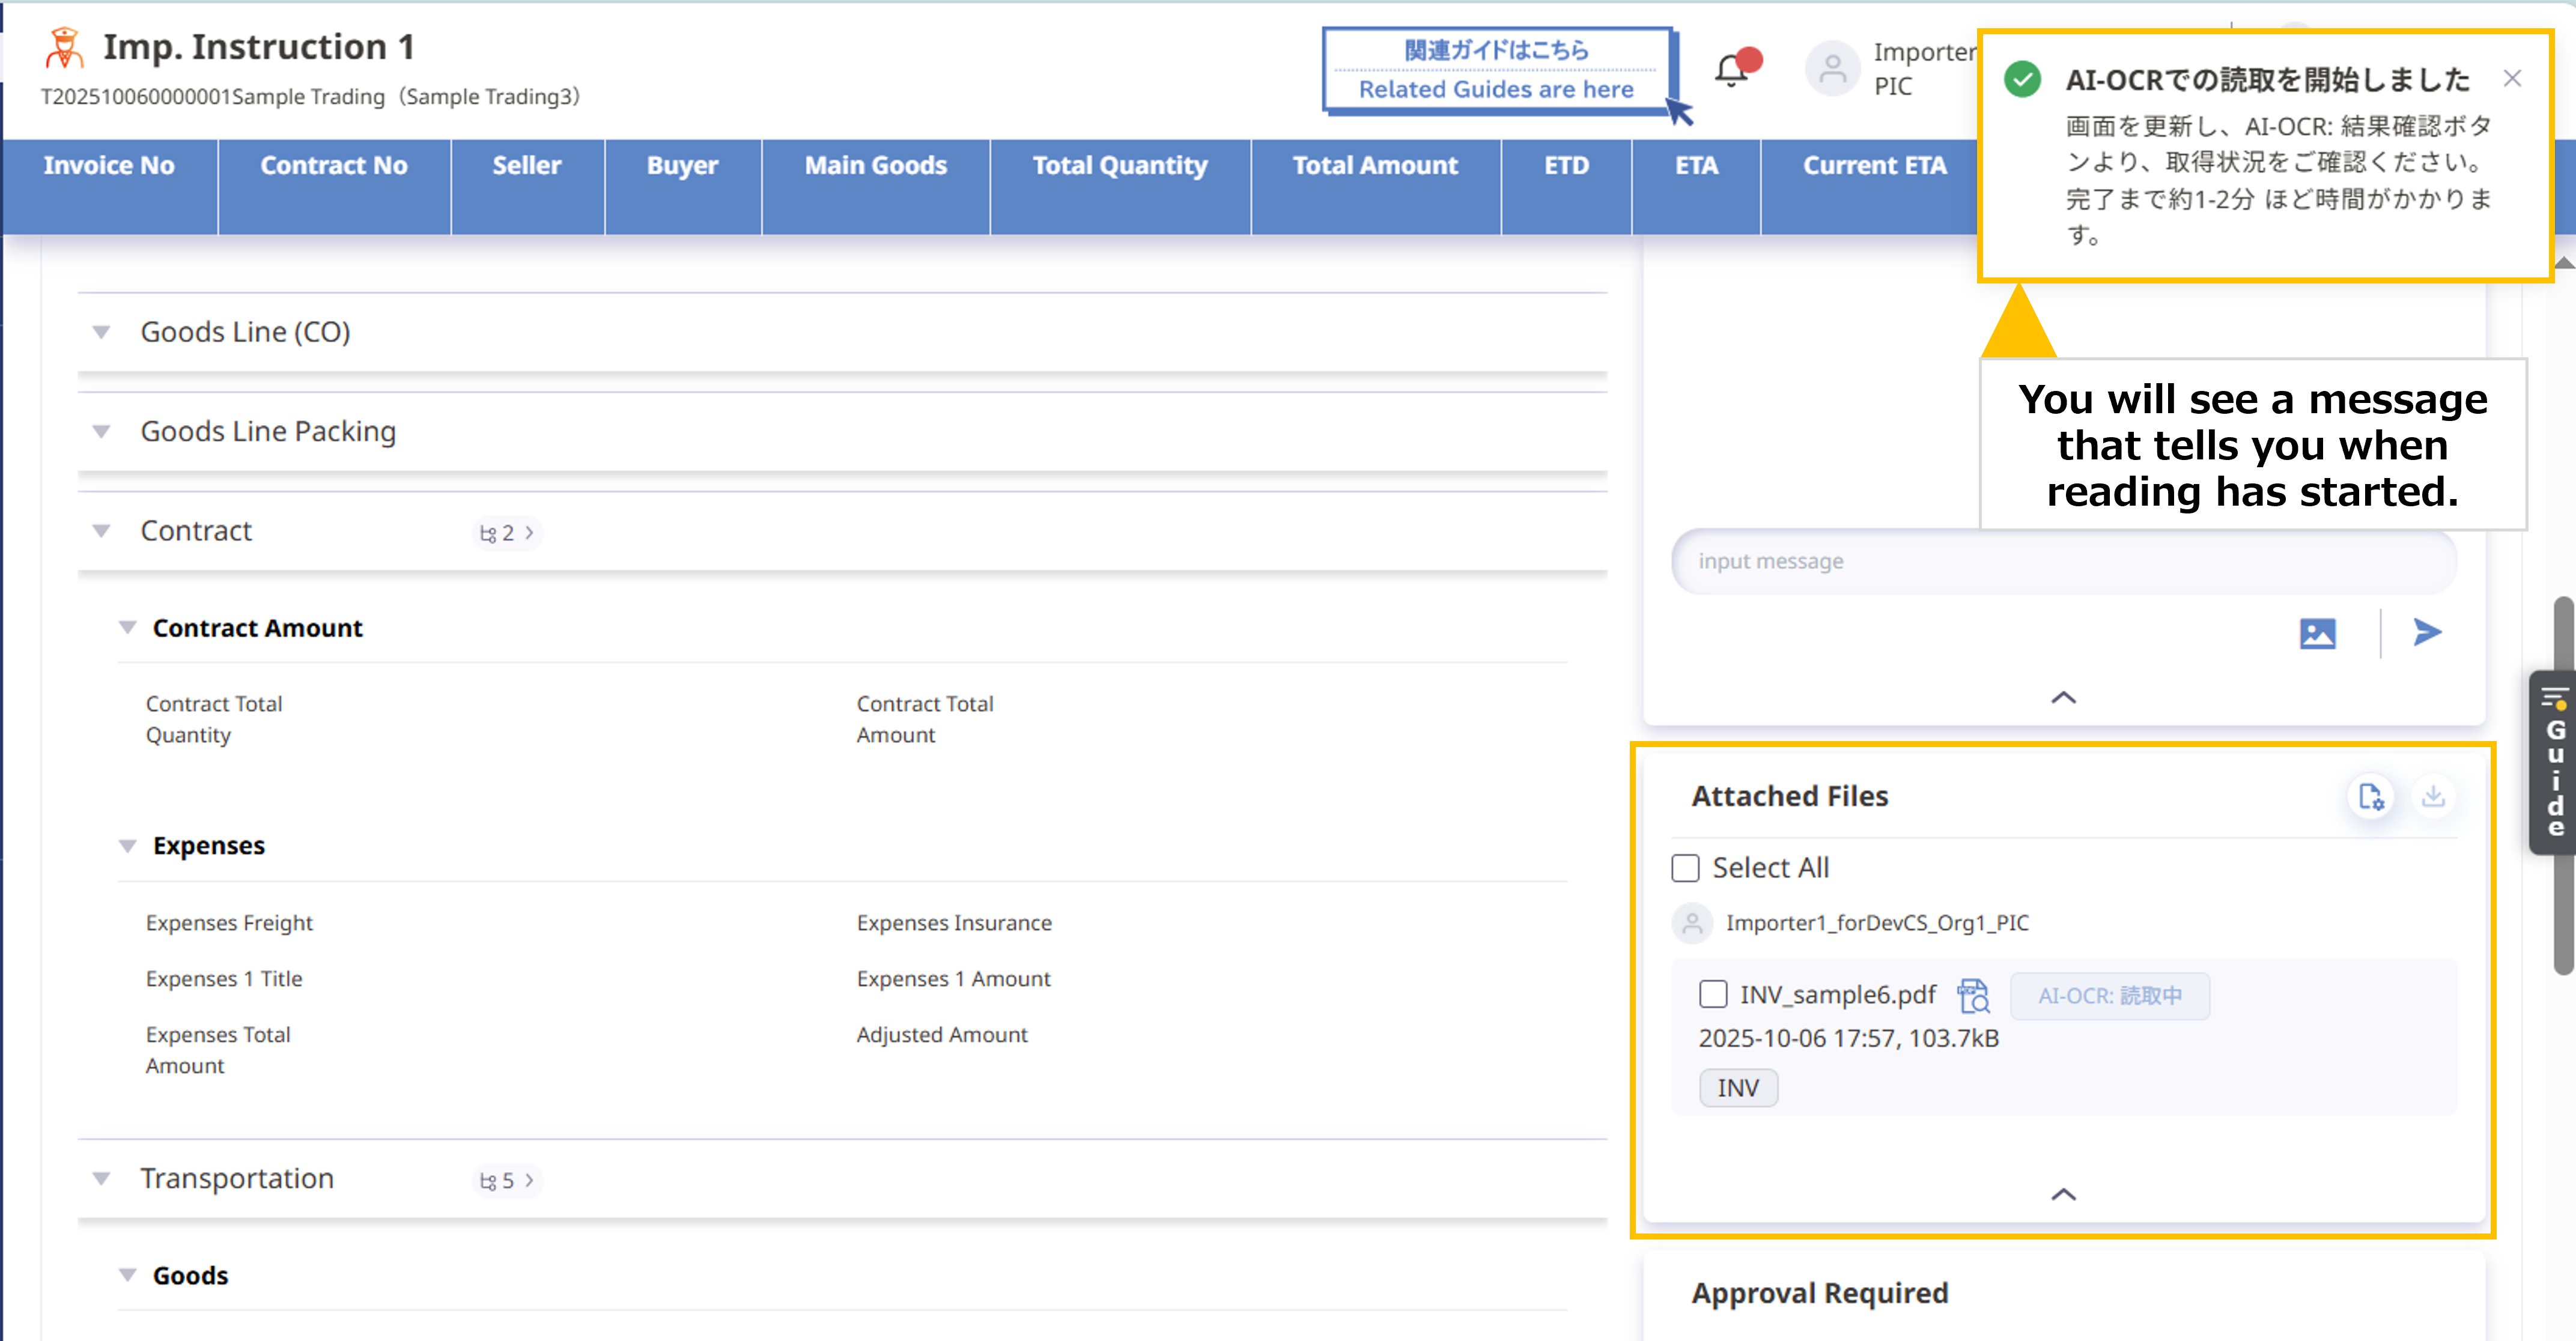Collapse the Contract section triangle
This screenshot has width=2576, height=1341.
pos(101,531)
